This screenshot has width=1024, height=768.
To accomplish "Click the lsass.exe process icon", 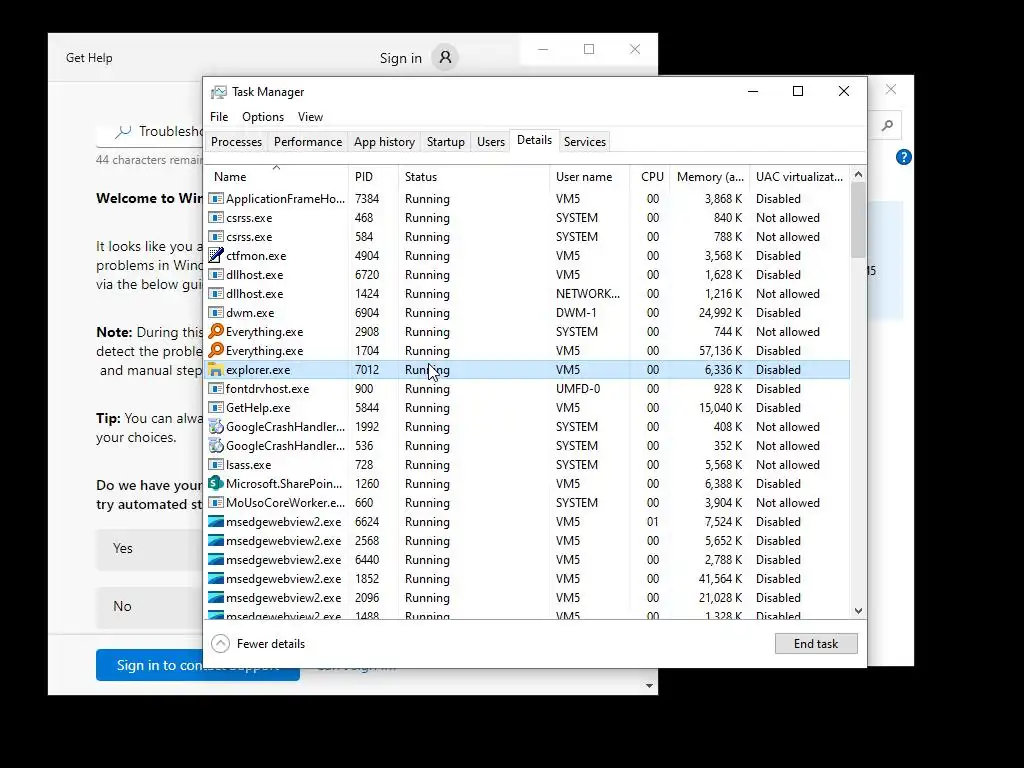I will [216, 464].
